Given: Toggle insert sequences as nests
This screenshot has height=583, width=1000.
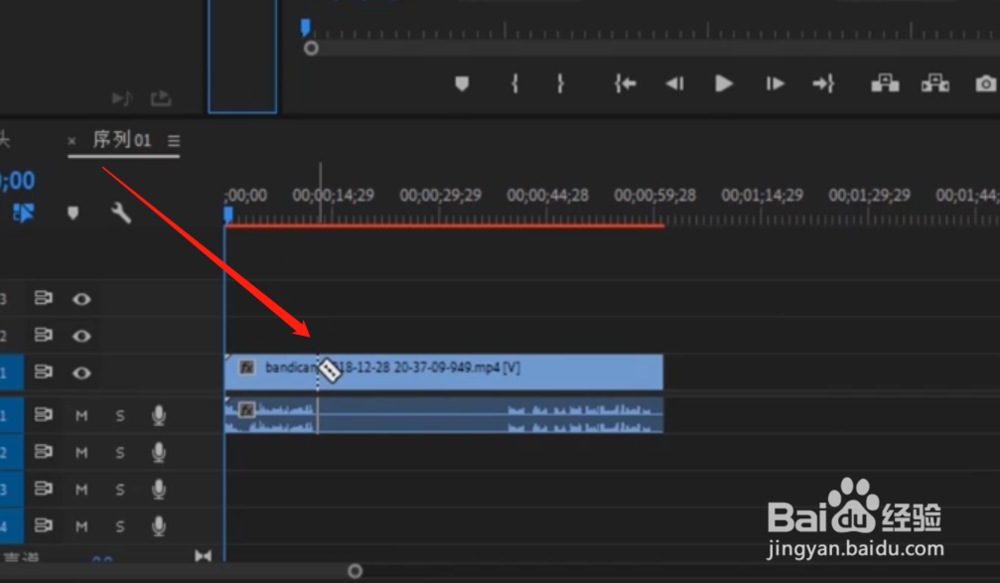Looking at the screenshot, I should 23,213.
